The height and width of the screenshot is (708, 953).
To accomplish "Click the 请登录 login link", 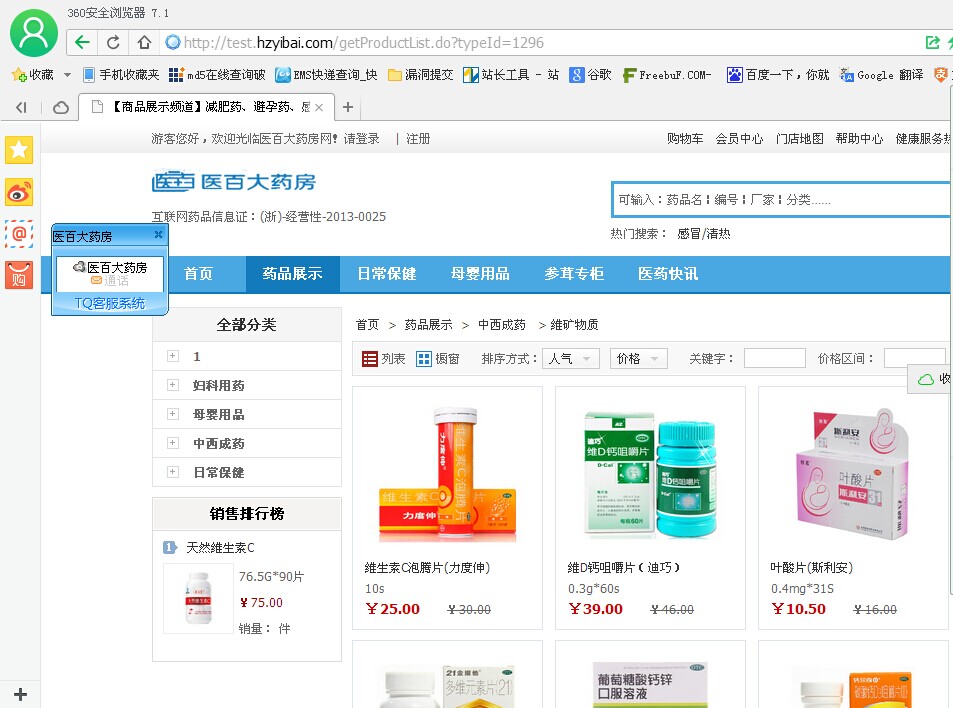I will [362, 139].
